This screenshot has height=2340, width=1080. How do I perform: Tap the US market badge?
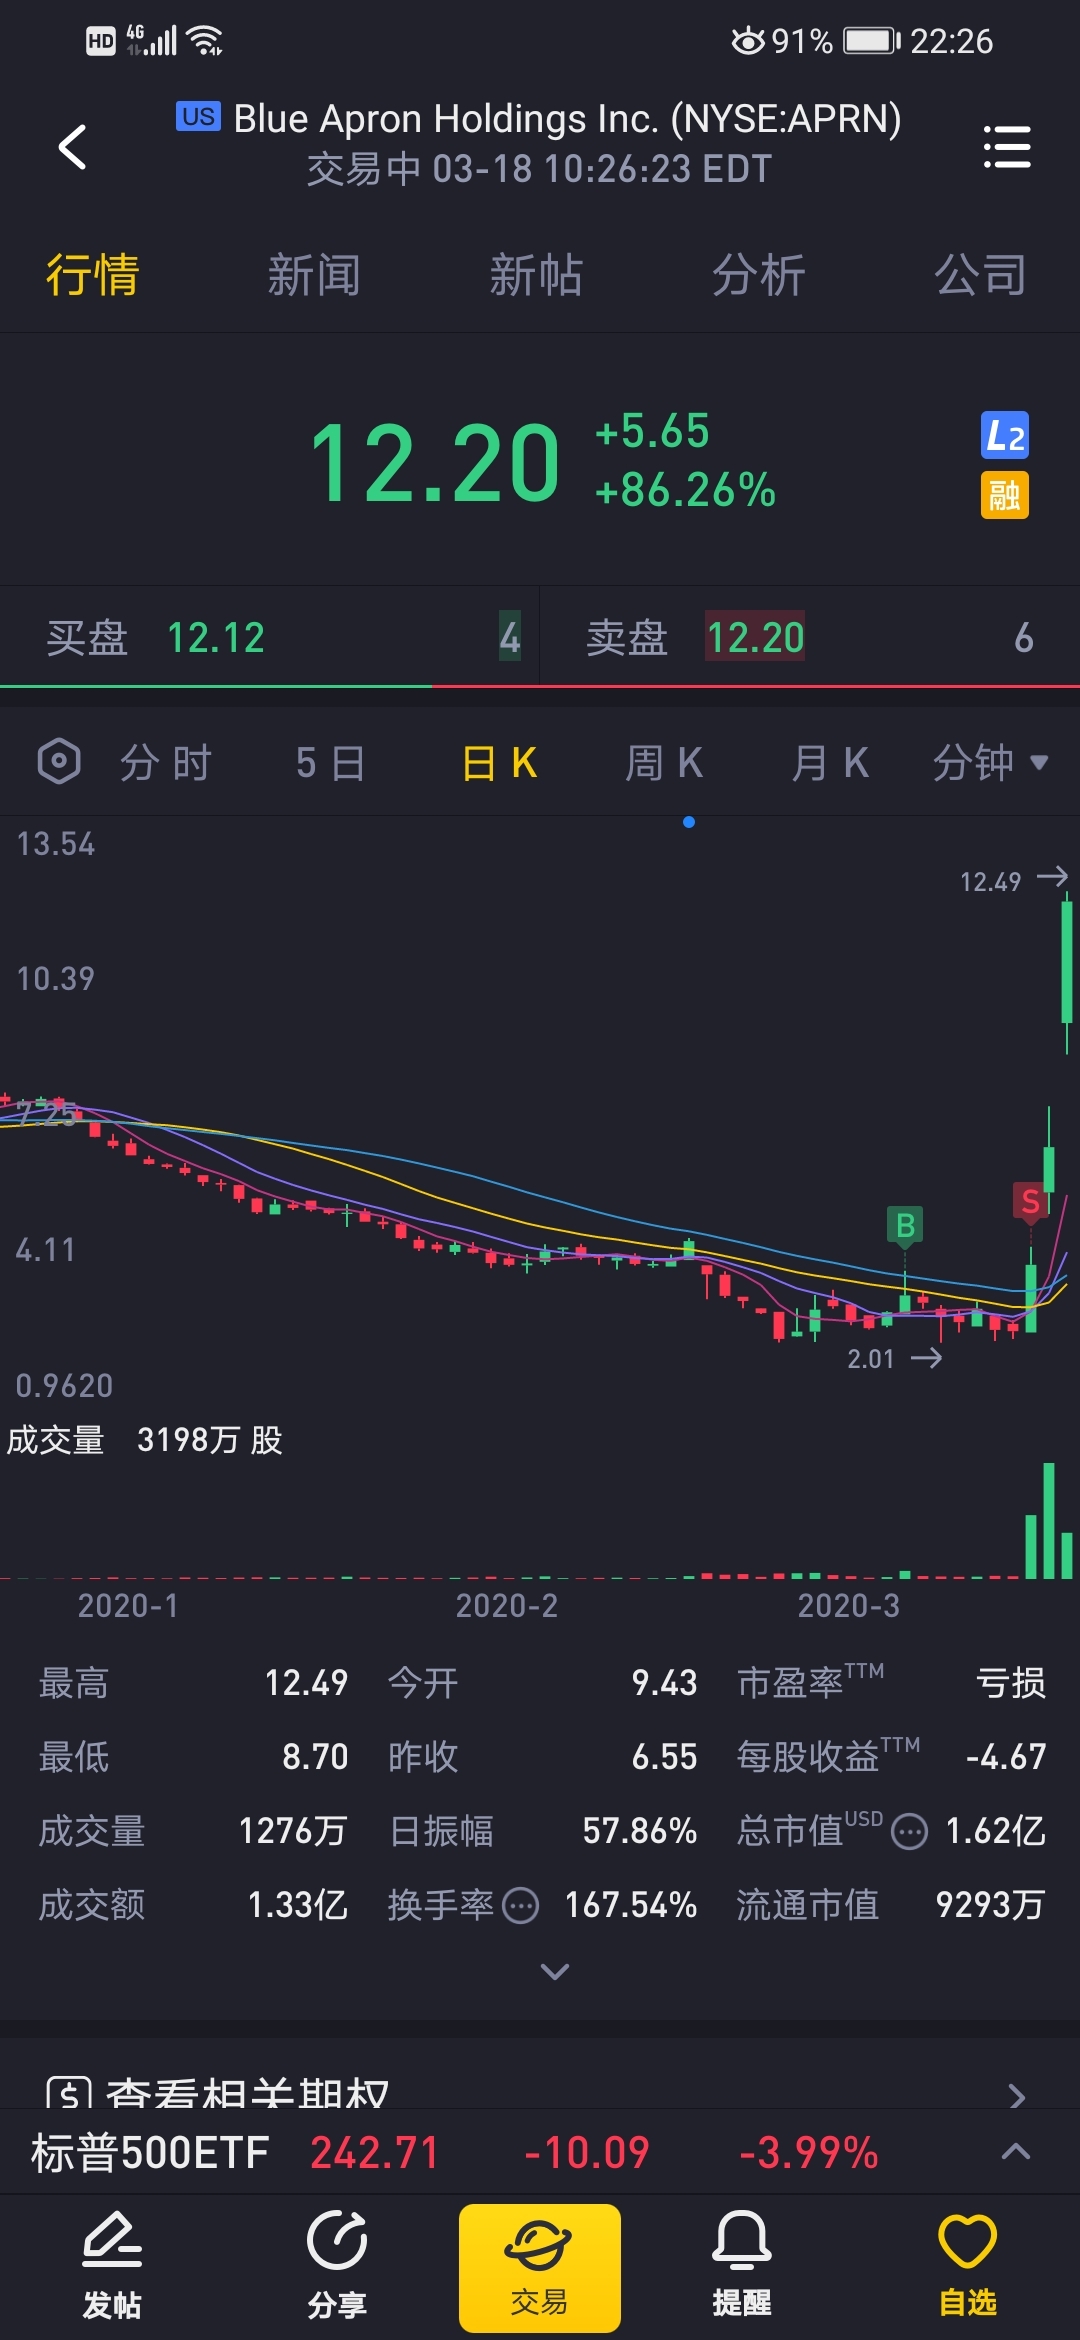(198, 117)
